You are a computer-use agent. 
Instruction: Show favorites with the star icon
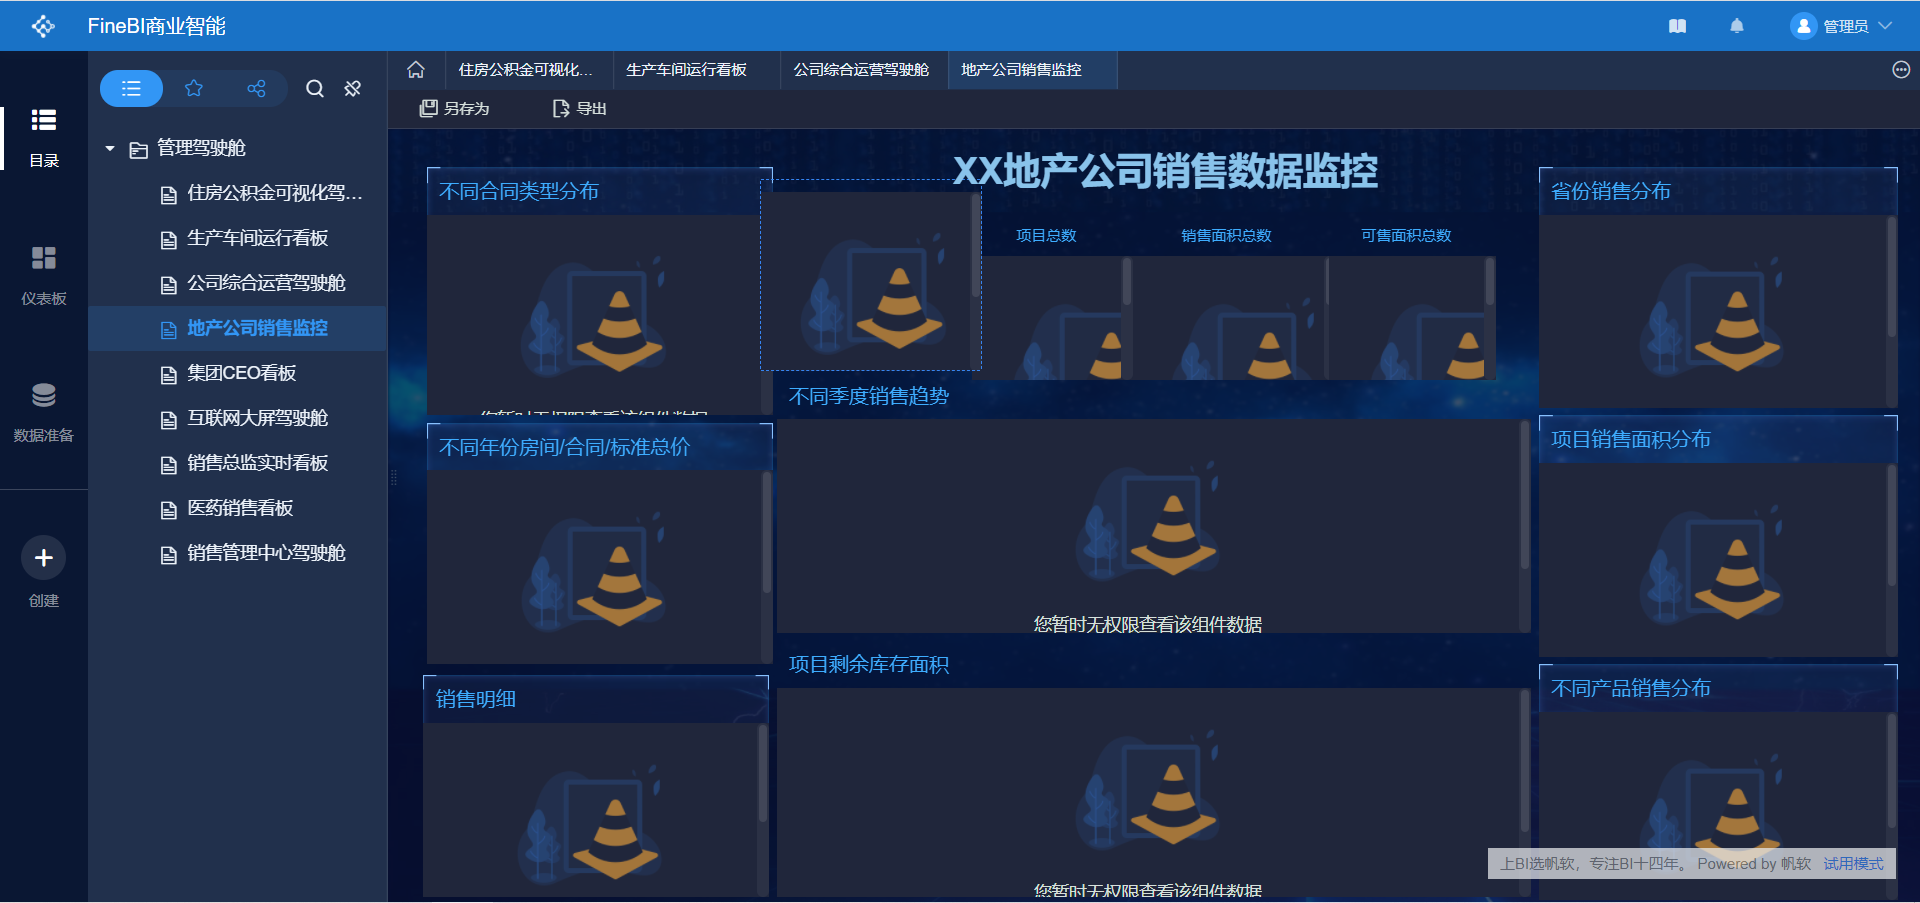point(194,89)
